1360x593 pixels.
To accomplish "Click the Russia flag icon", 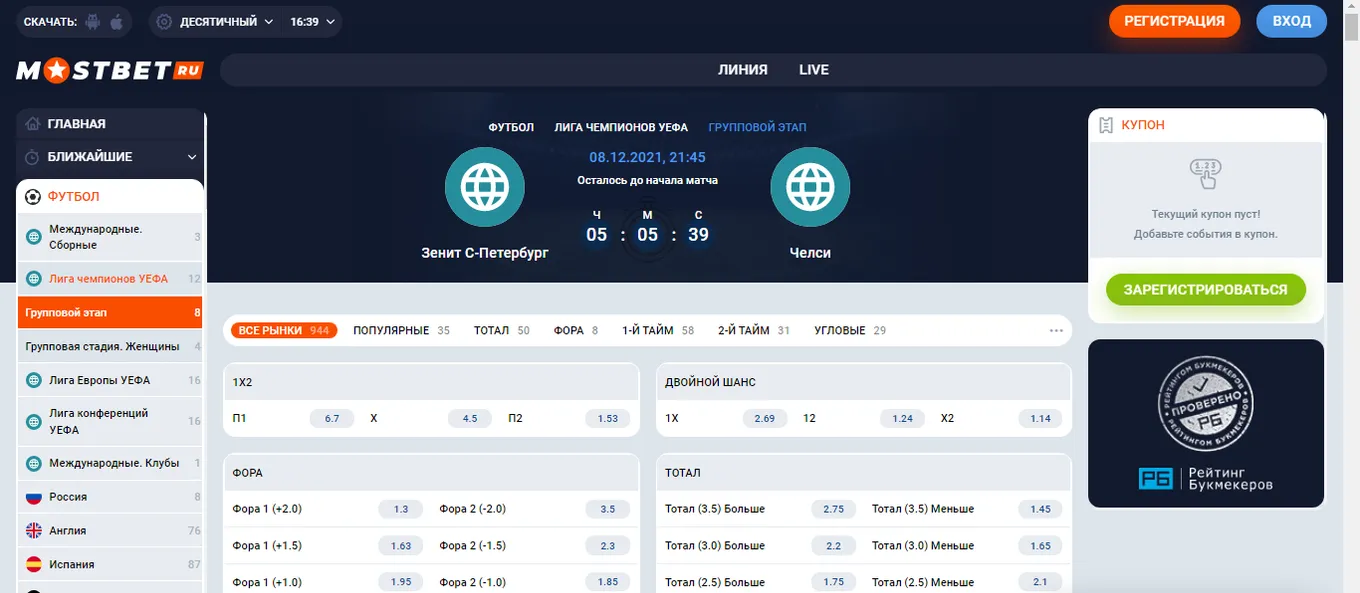I will pyautogui.click(x=33, y=497).
